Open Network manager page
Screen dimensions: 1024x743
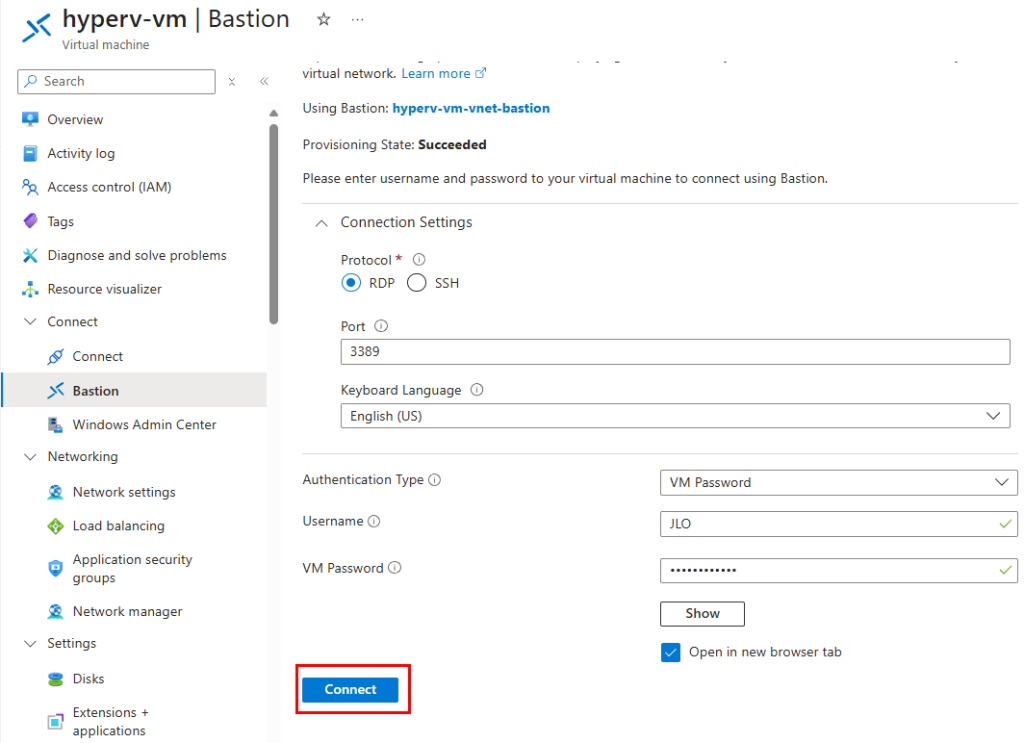click(x=127, y=612)
